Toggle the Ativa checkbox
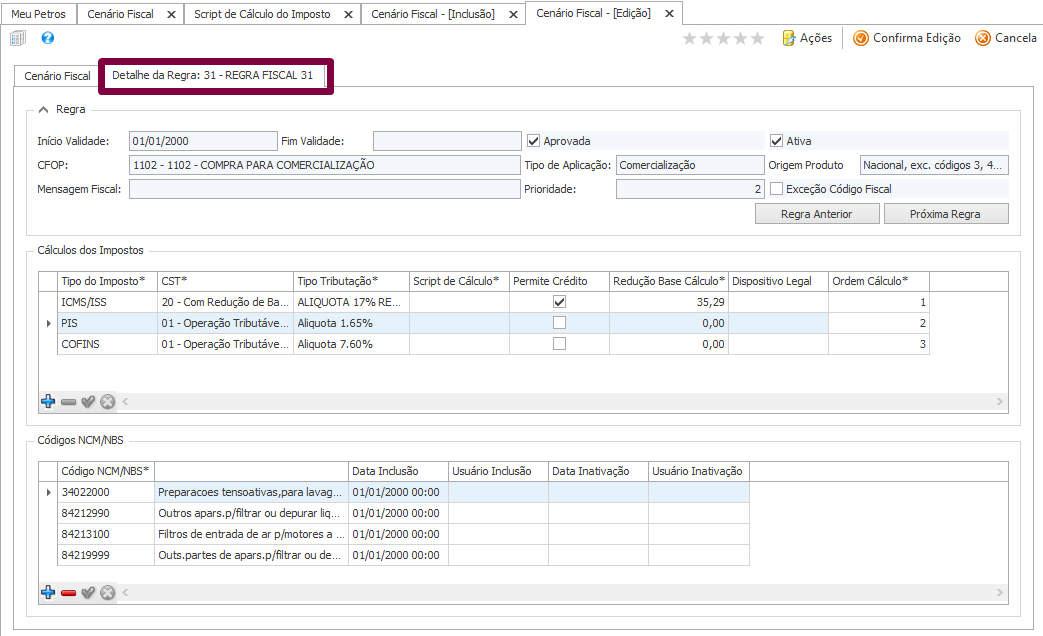 776,141
